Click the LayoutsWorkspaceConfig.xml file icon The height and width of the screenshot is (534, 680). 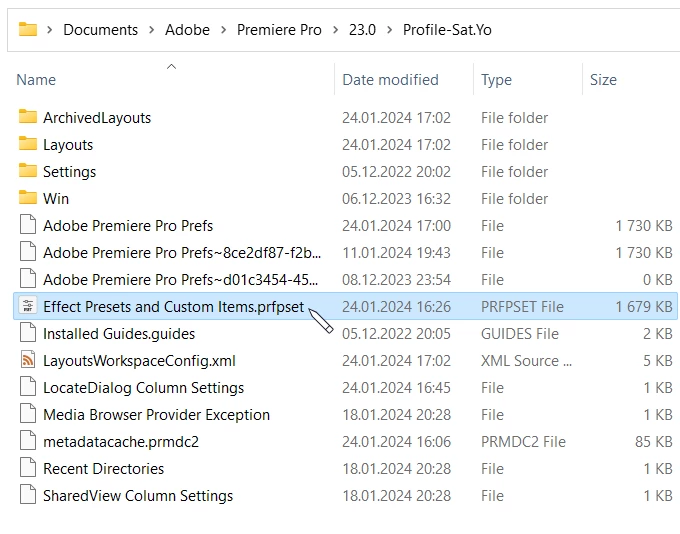[28, 360]
